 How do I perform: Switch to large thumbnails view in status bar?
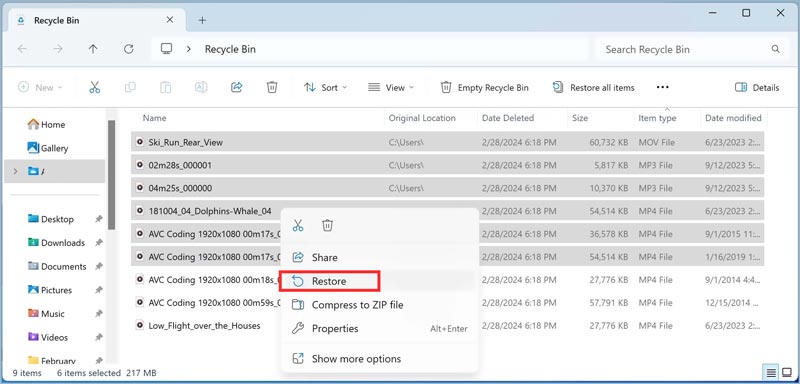786,373
